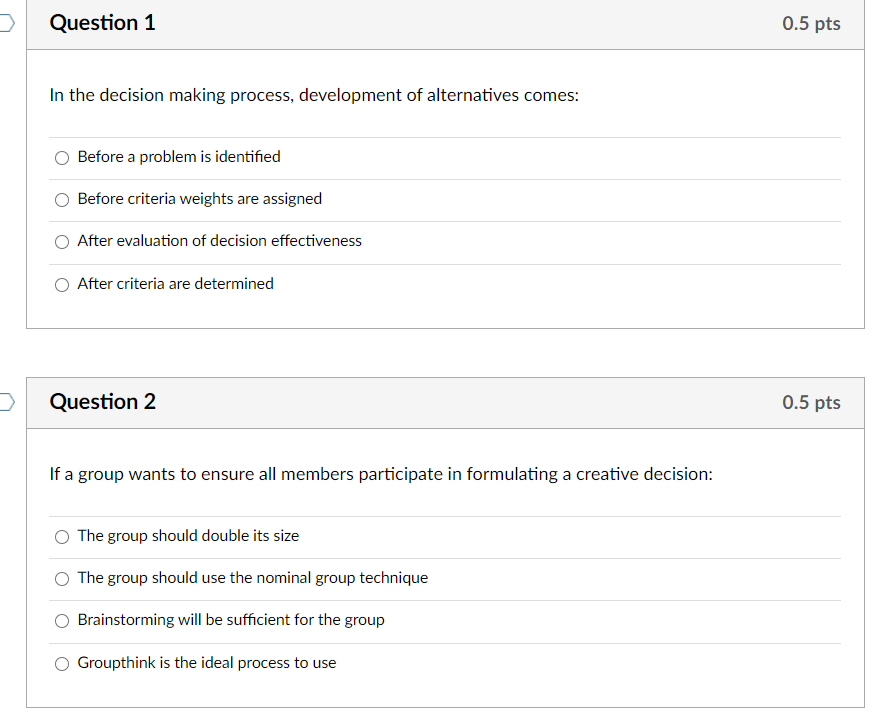Click the text label 'The group should double its size'
875x713 pixels.
tap(186, 535)
